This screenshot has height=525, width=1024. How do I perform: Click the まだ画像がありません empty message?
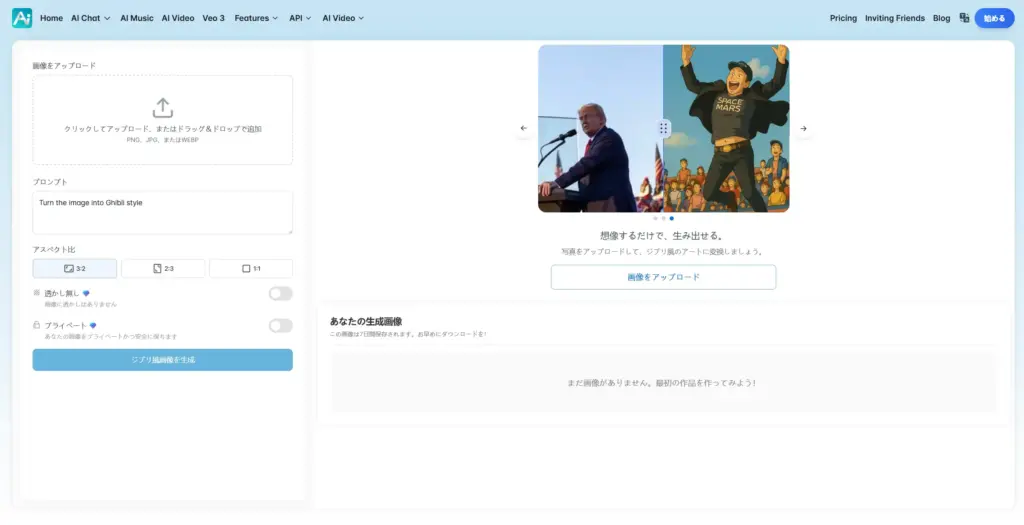(662, 383)
